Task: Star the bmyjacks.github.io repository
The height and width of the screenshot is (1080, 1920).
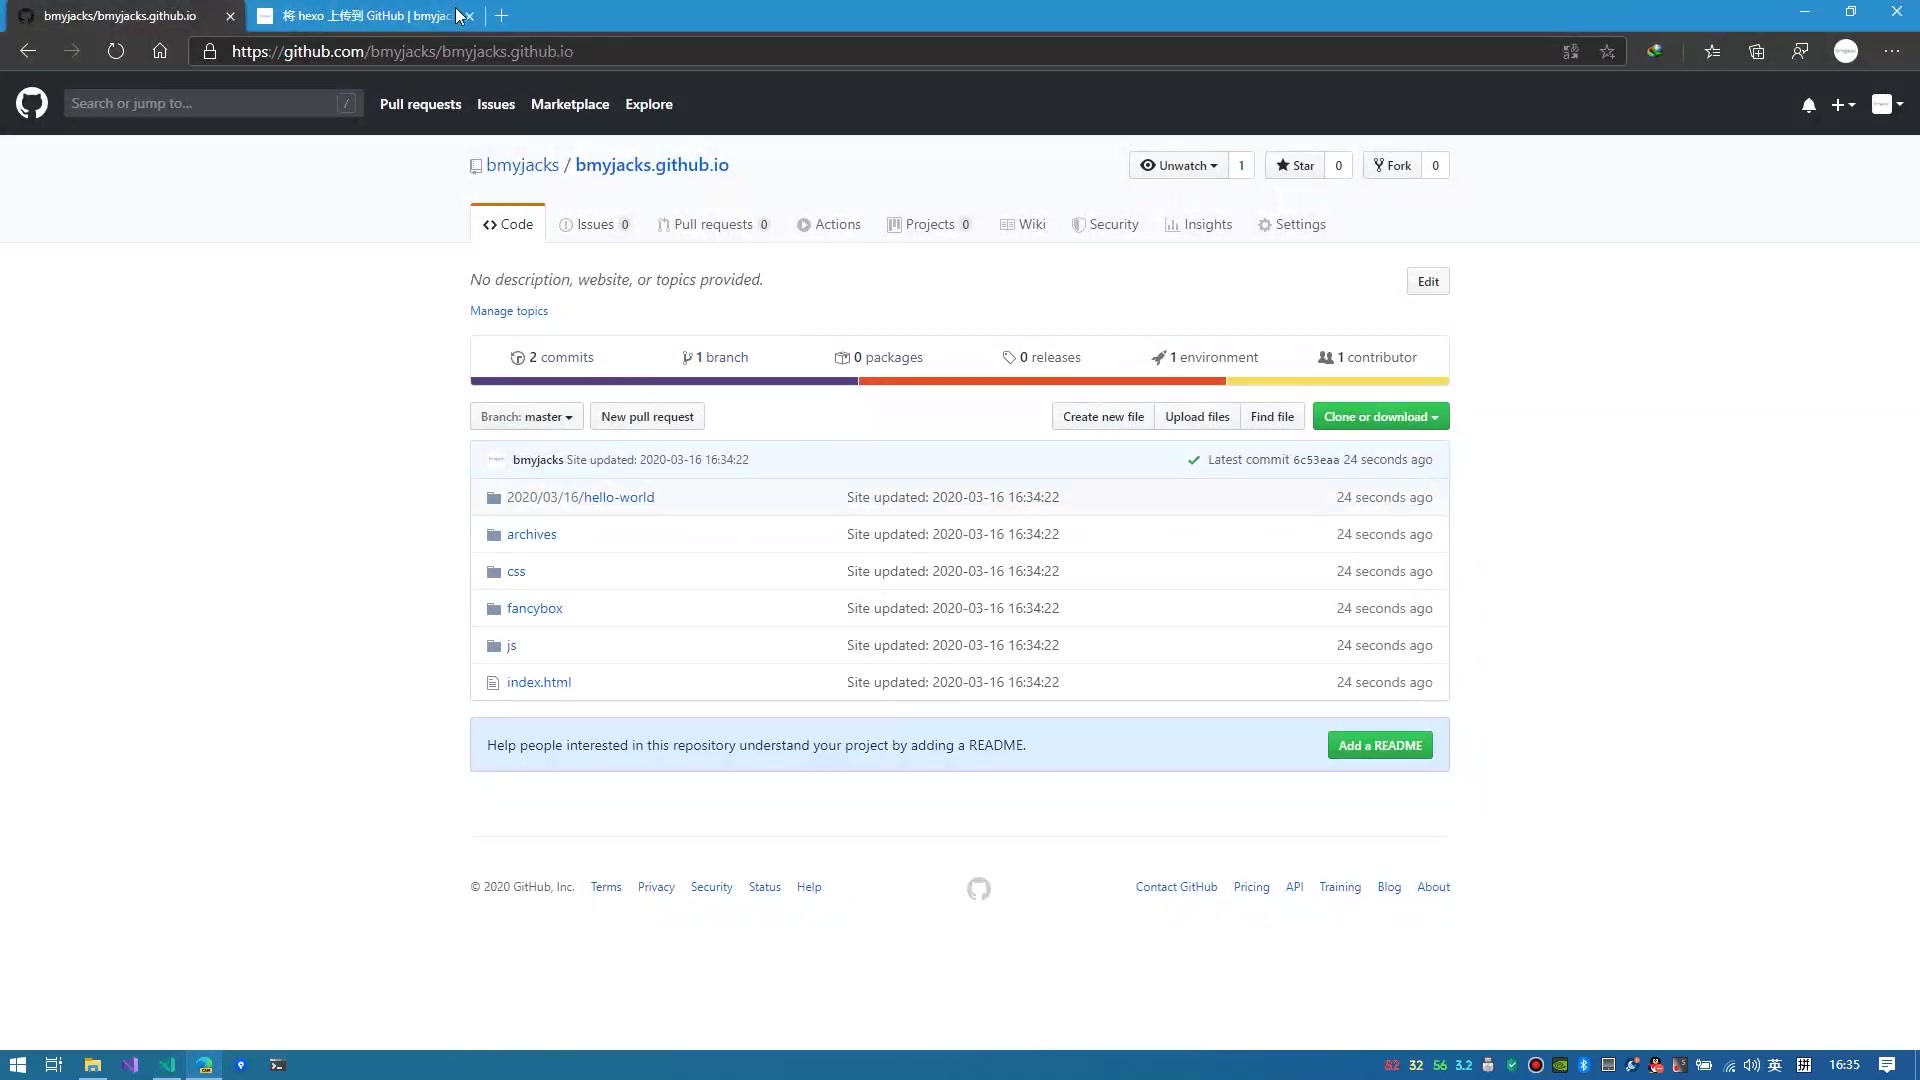Action: [1295, 165]
